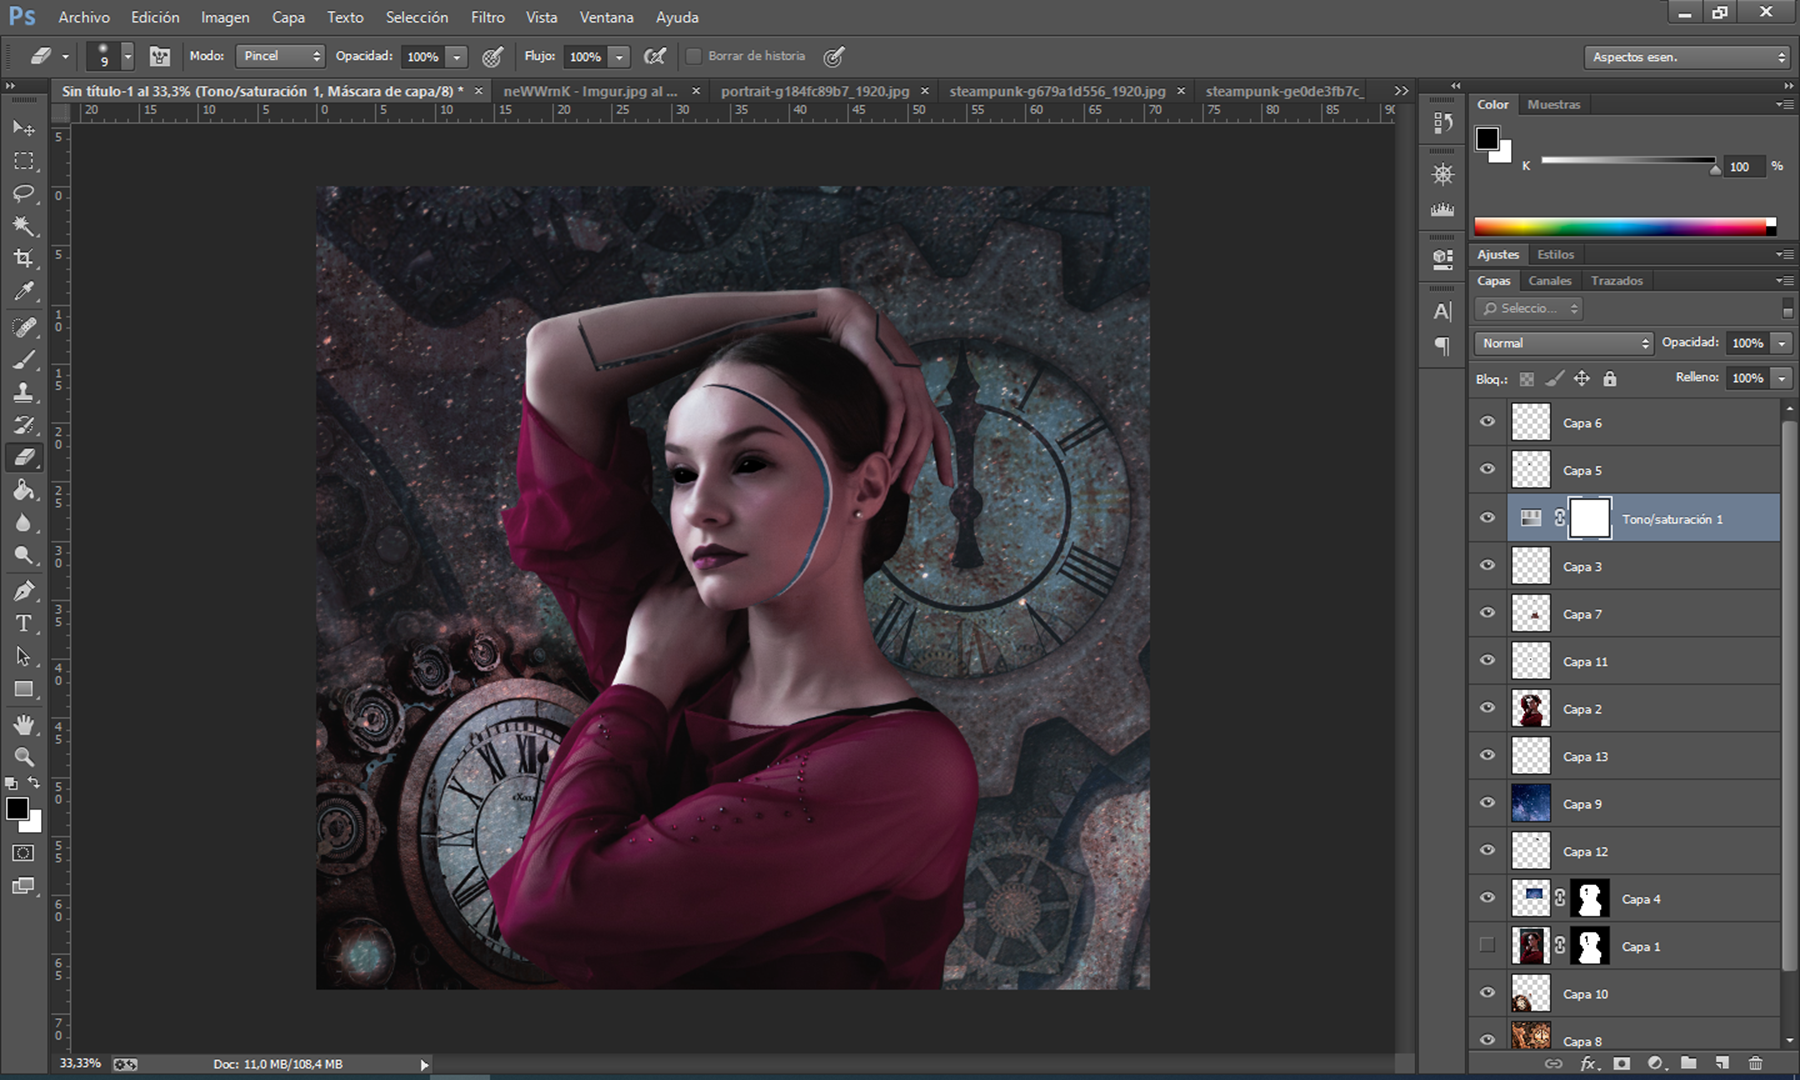
Task: Select the Move tool
Action: pos(24,128)
